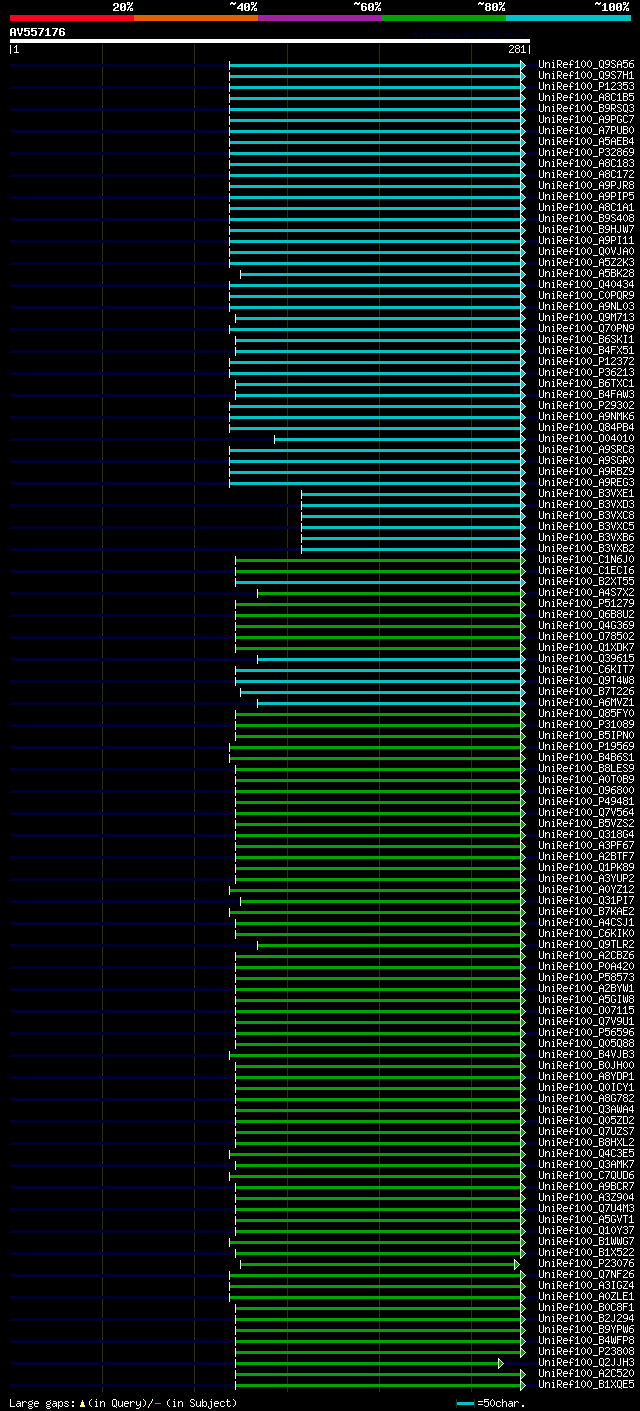Select the UniRef100_P23808 label
The width and height of the screenshot is (640, 1411).
pos(586,1352)
